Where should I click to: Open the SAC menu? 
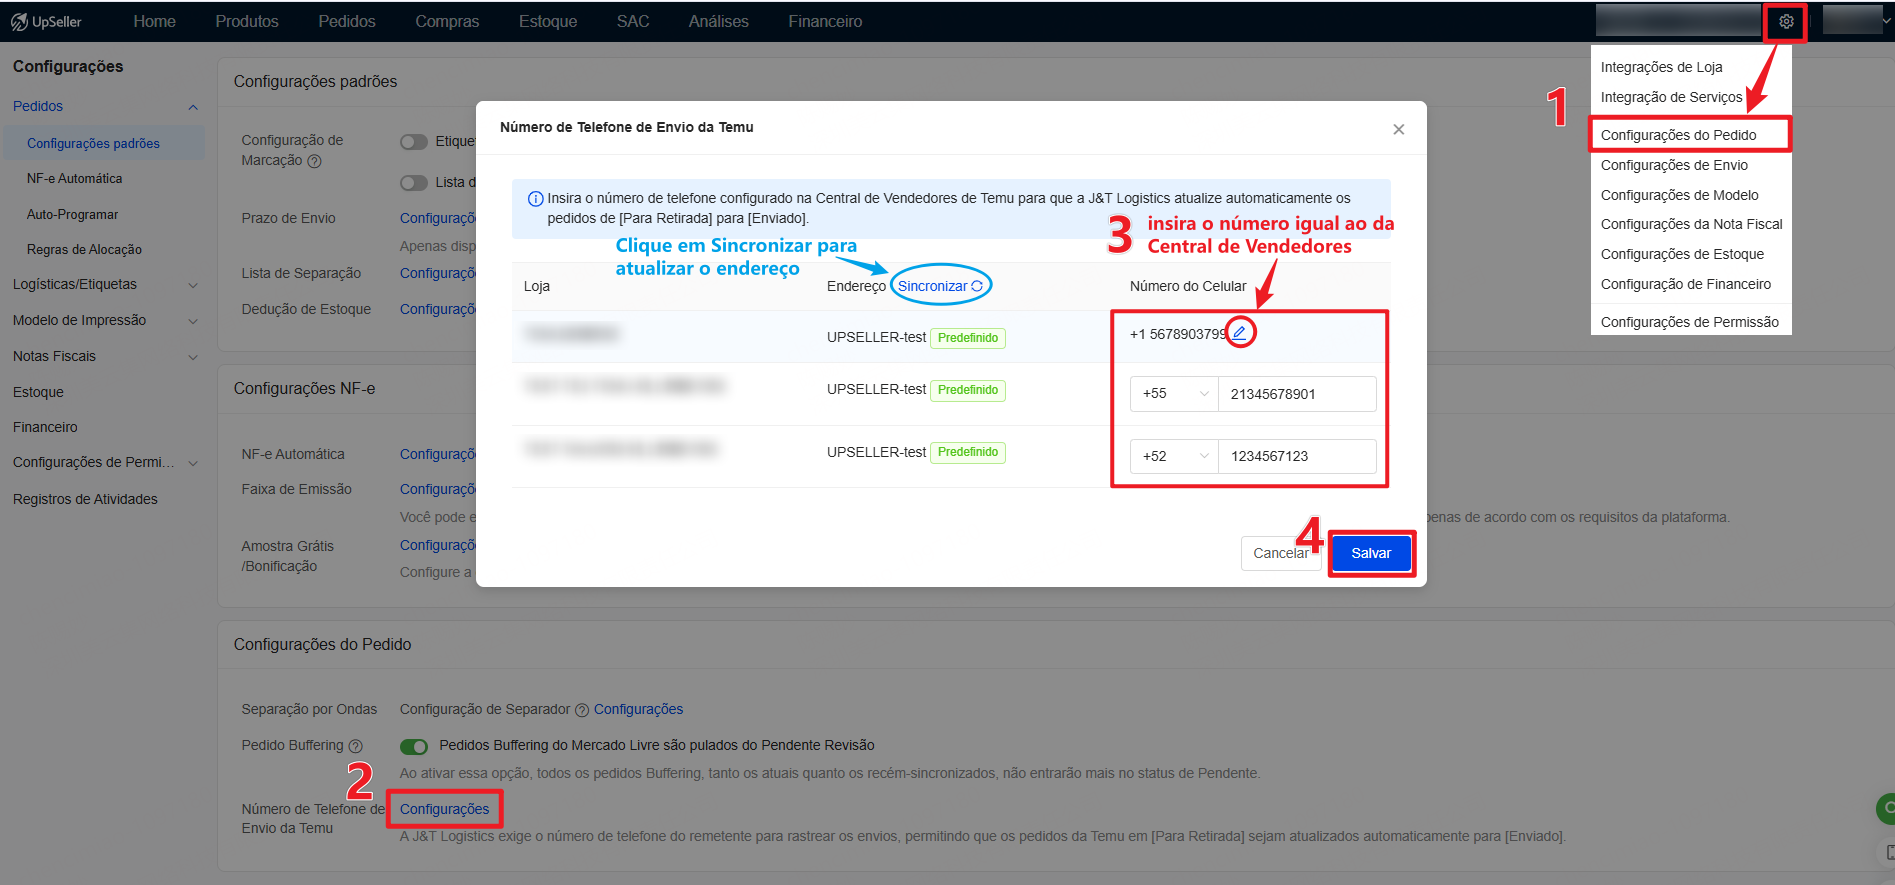click(x=633, y=21)
